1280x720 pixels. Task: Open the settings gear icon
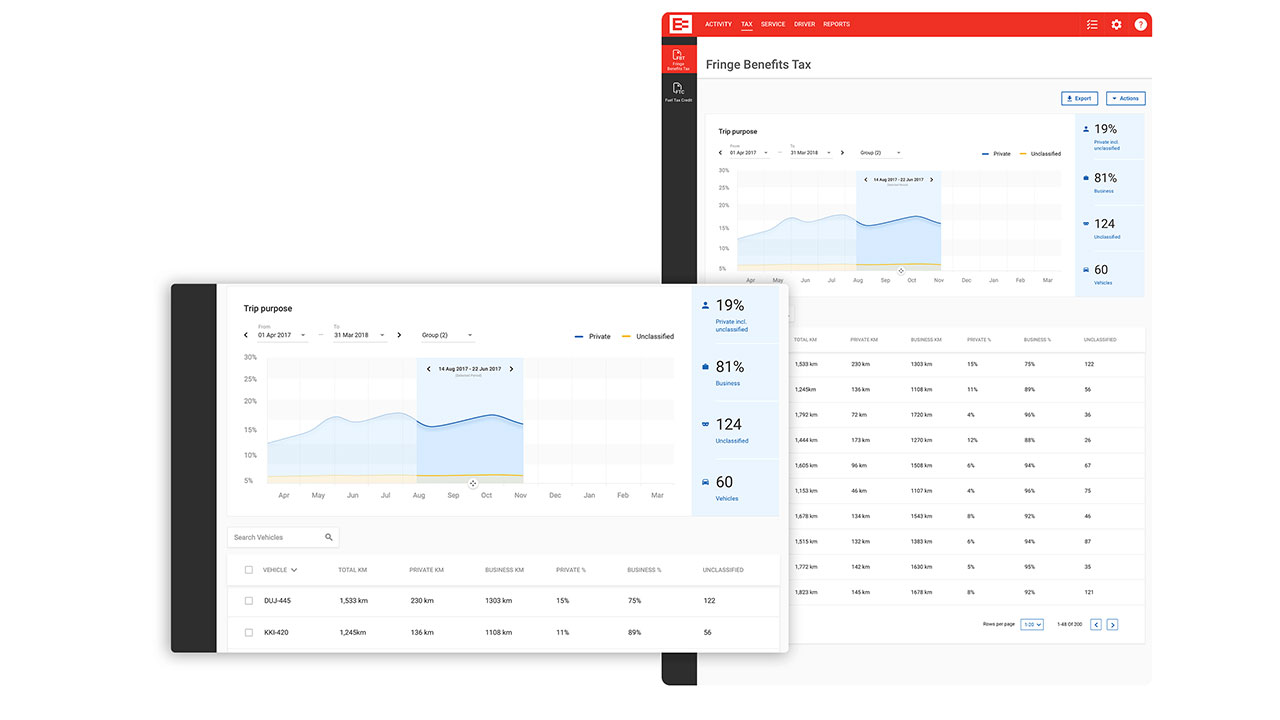click(1116, 25)
